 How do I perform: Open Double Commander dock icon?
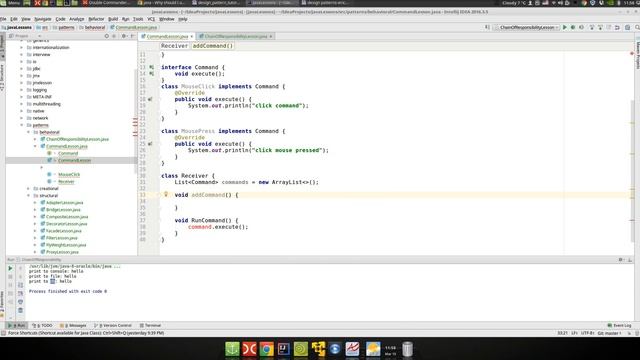pos(249,349)
